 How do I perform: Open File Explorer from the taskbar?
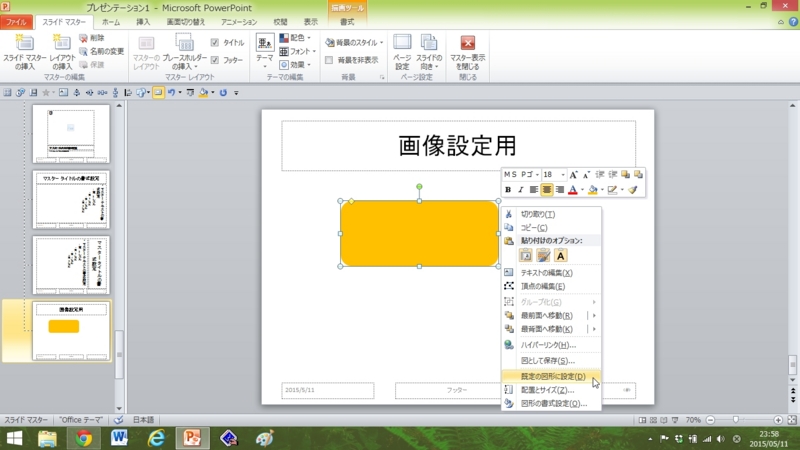click(47, 438)
